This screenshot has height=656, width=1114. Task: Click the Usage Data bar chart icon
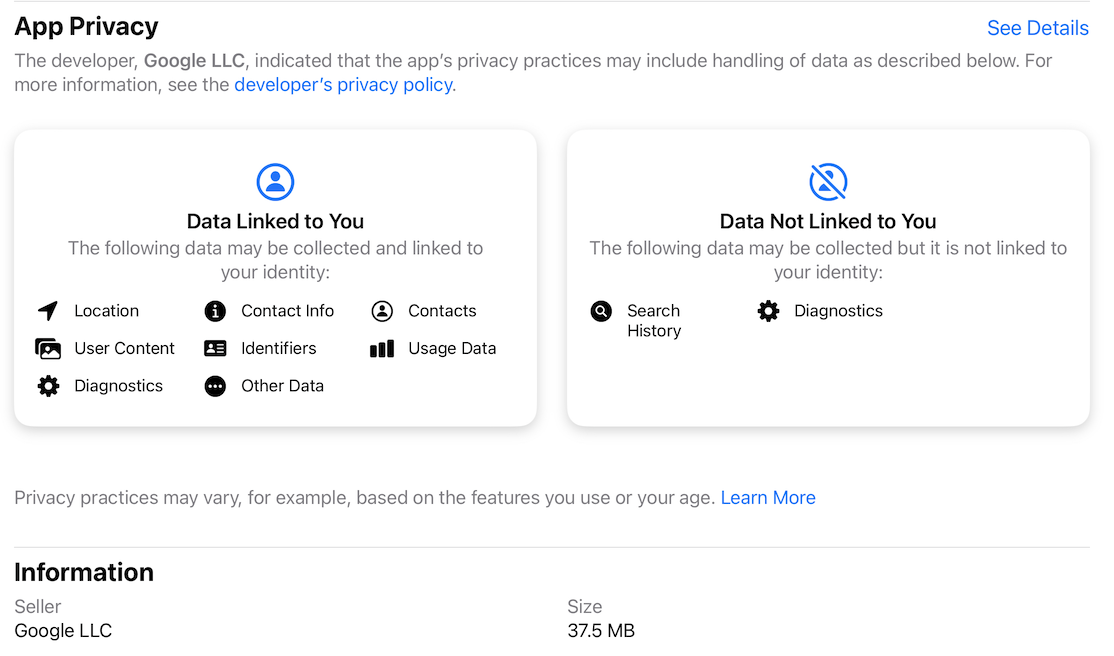coord(382,348)
